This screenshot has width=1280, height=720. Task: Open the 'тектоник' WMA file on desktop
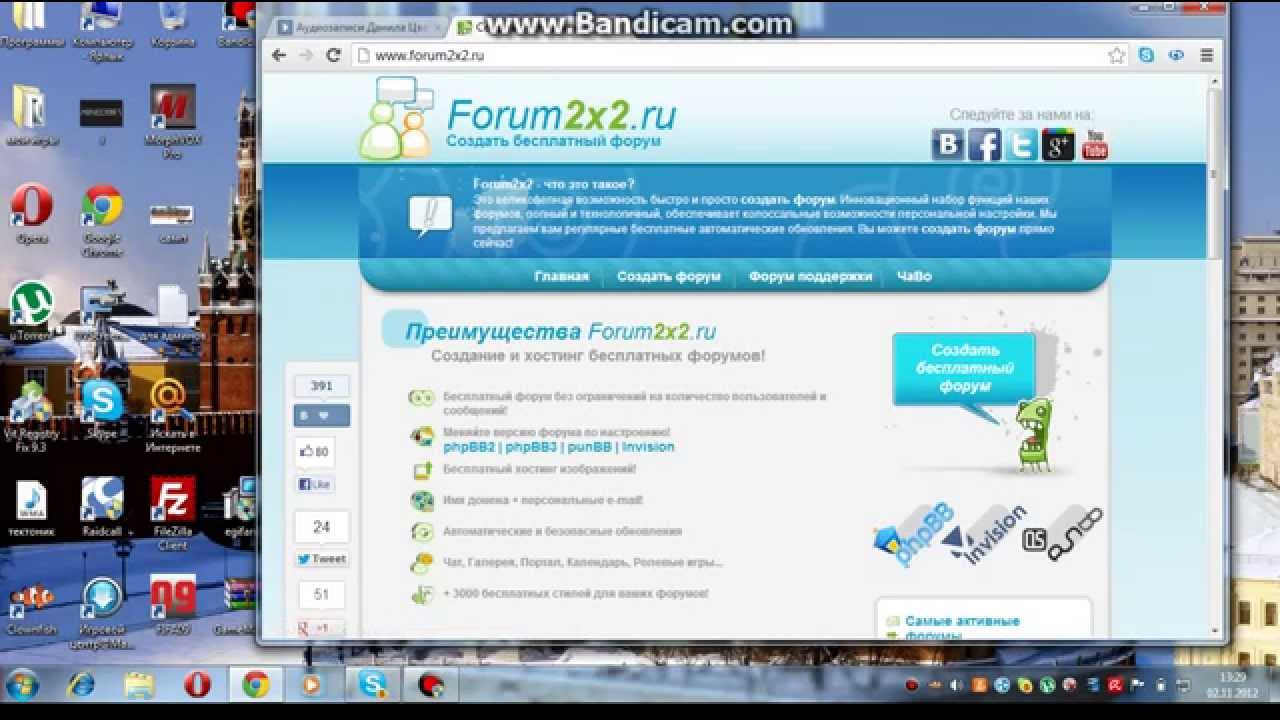32,508
